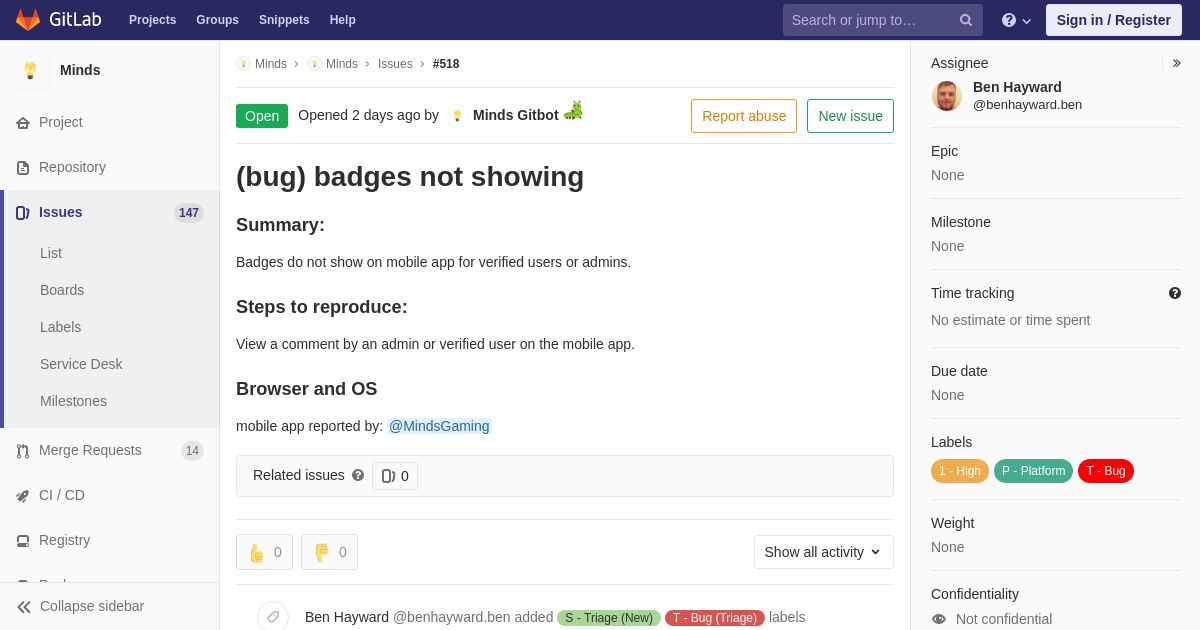Image resolution: width=1200 pixels, height=630 pixels.
Task: Click the Project house icon in sidebar
Action: 23,123
